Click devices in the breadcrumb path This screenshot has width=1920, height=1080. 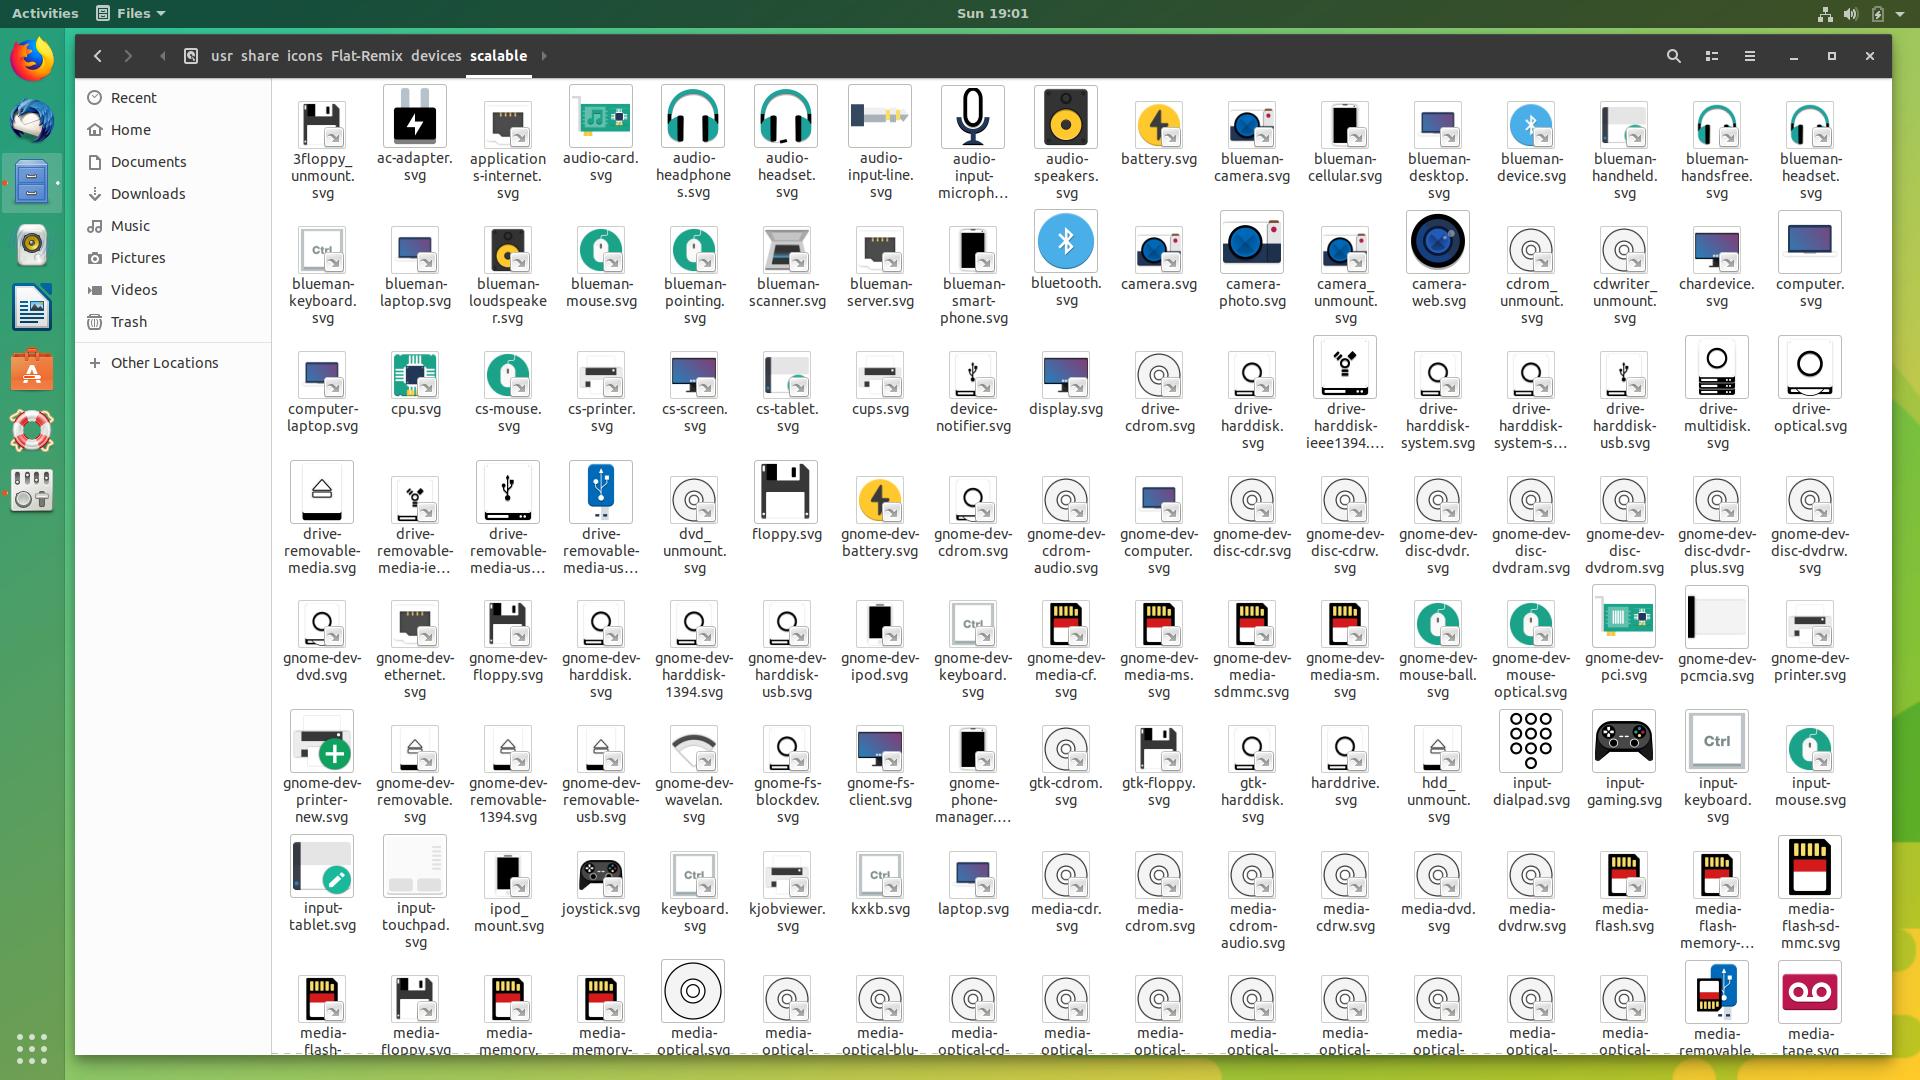click(x=435, y=56)
